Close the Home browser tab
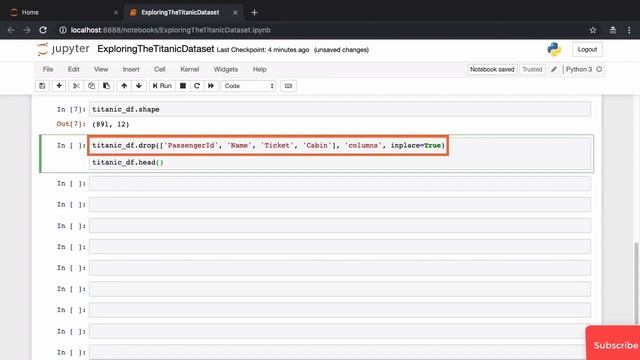This screenshot has height=360, width=640. [x=116, y=13]
